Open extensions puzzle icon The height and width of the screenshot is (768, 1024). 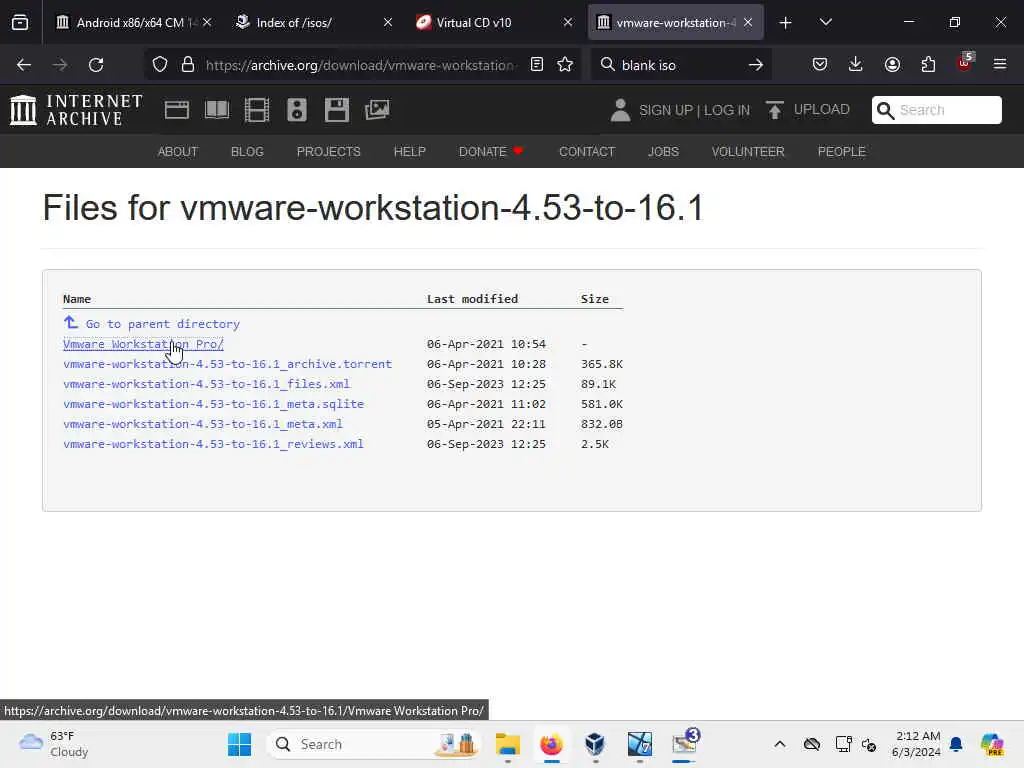click(x=928, y=65)
